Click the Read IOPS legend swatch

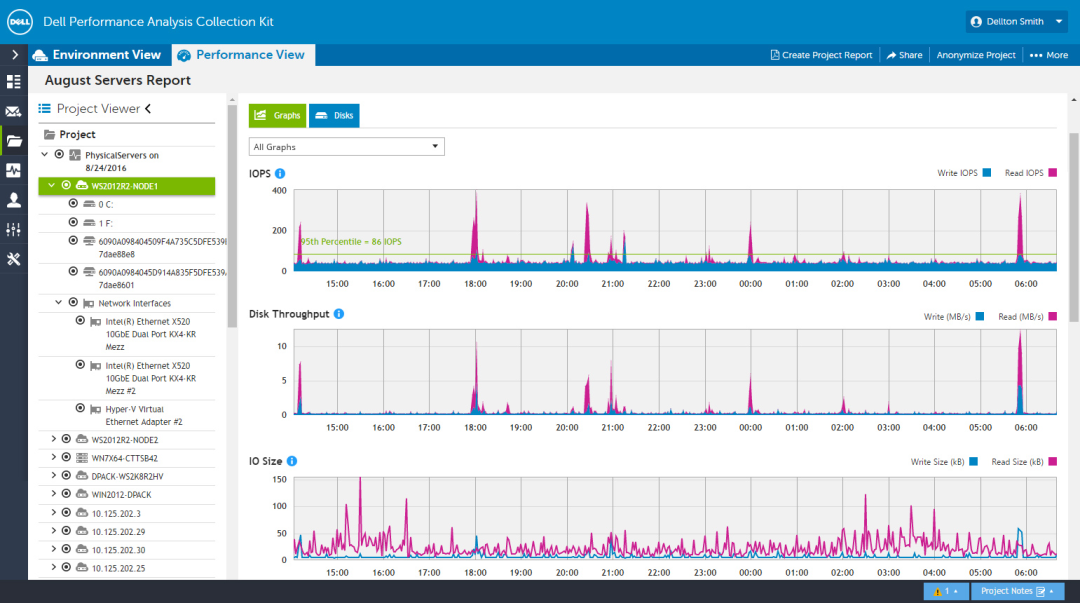coord(1052,173)
